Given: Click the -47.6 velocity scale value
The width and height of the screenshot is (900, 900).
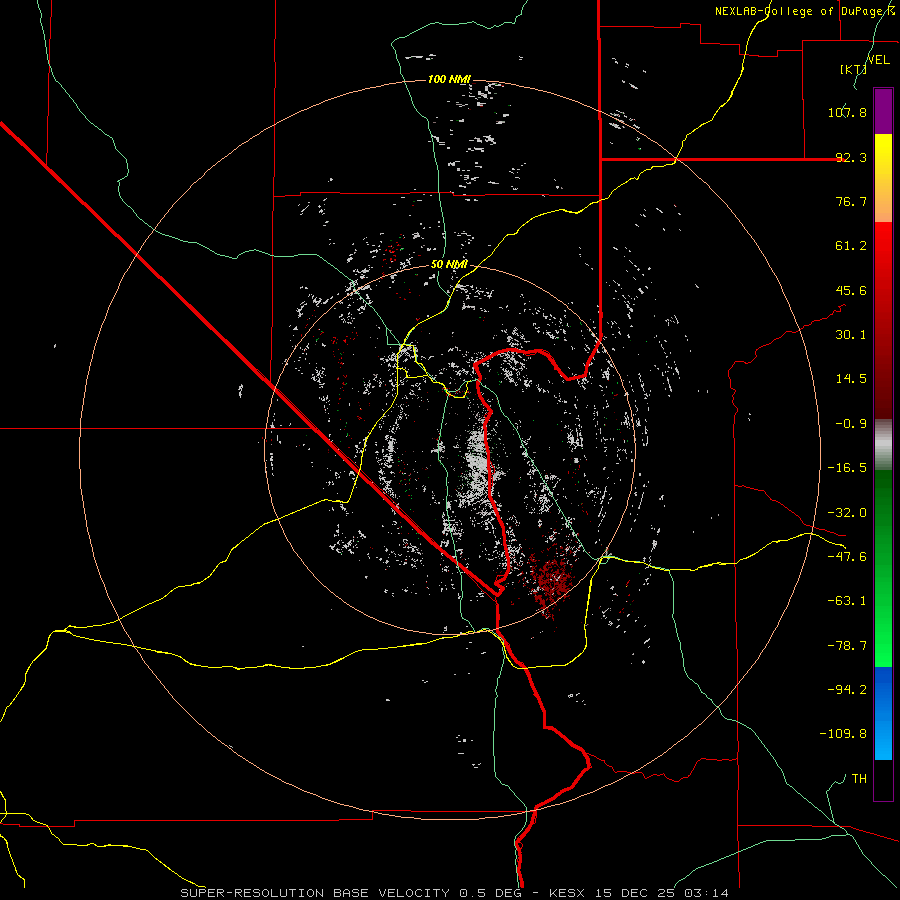Looking at the screenshot, I should point(847,557).
